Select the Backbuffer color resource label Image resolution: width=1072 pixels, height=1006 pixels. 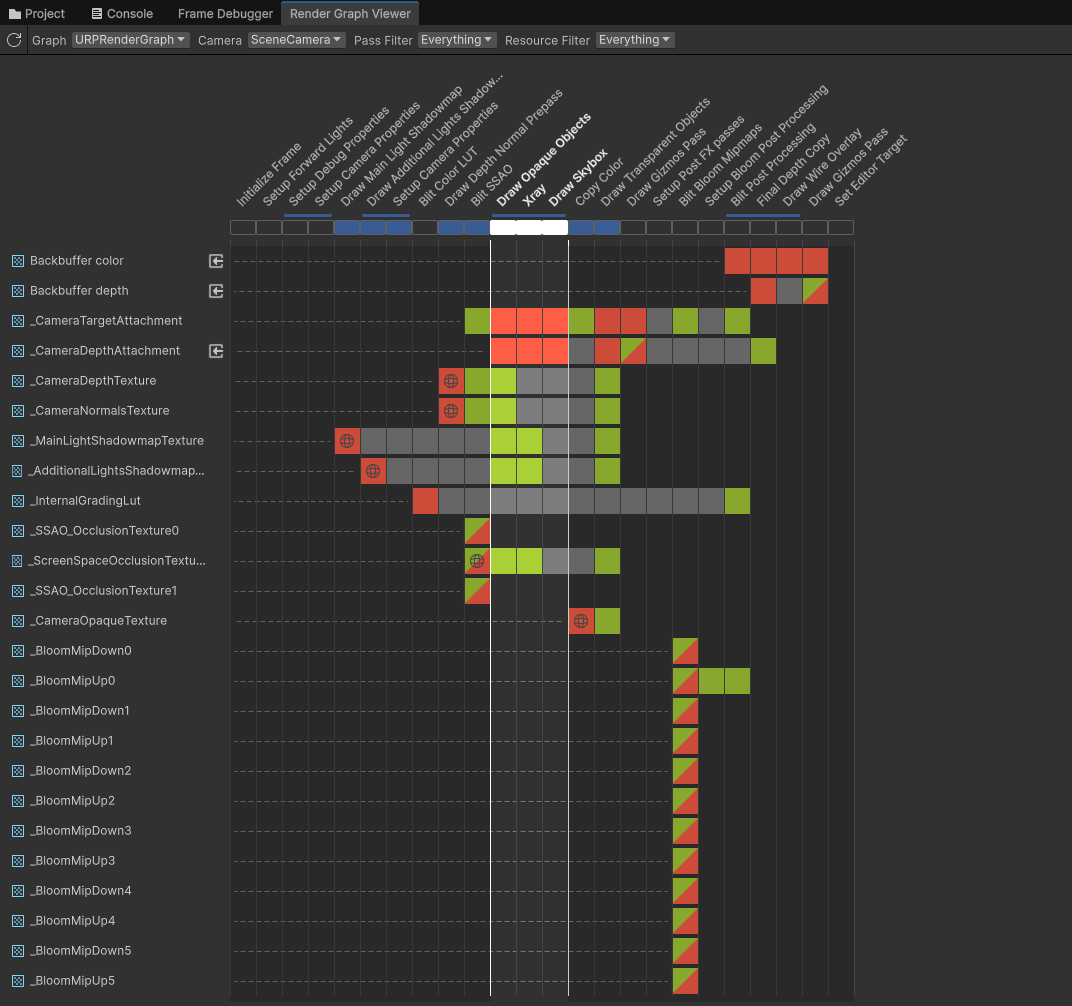tap(77, 261)
